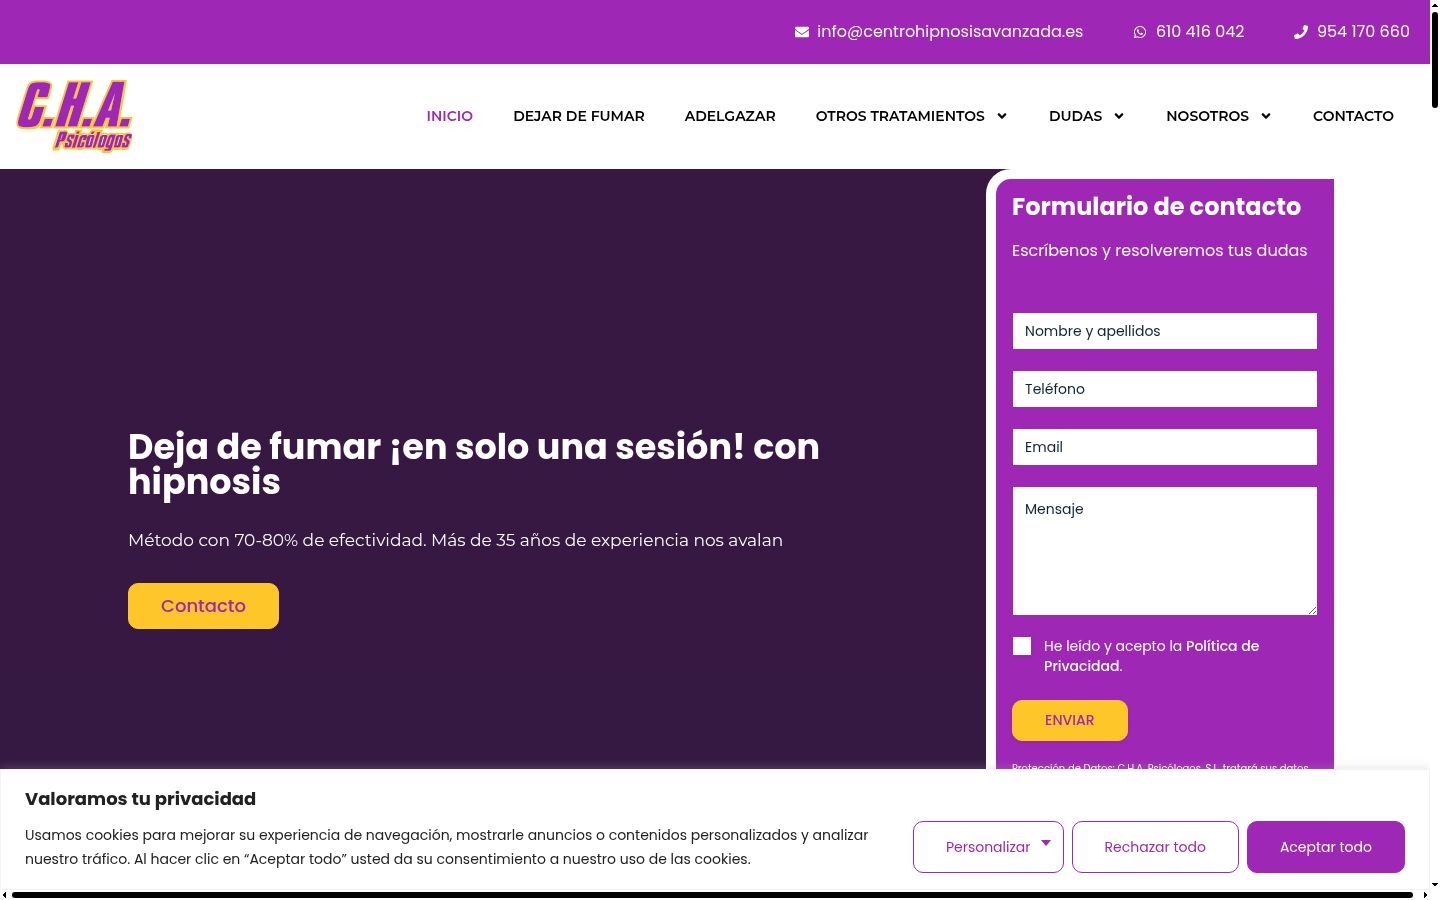Click the Formulario de contacto heading
Image resolution: width=1440 pixels, height=900 pixels.
tap(1156, 207)
